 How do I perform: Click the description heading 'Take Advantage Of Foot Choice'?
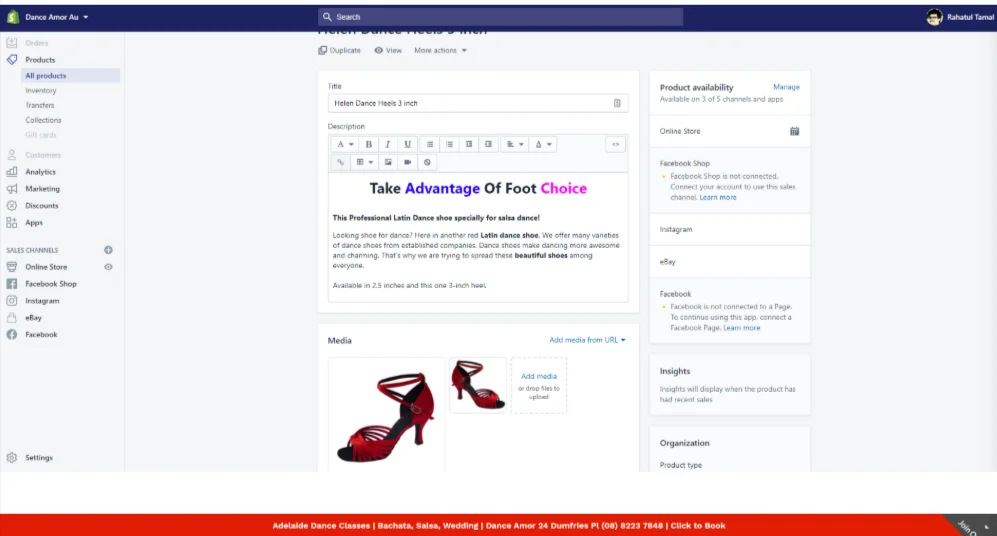pos(478,188)
